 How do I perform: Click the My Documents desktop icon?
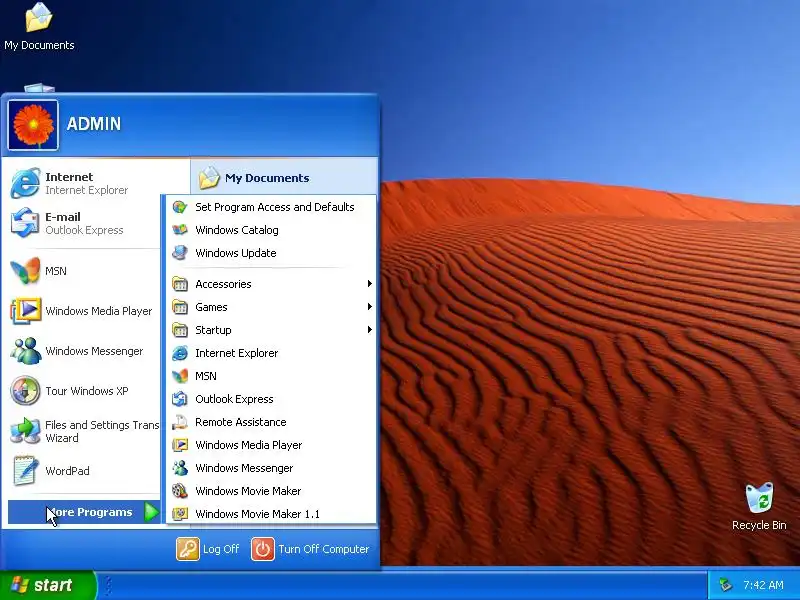tap(39, 17)
